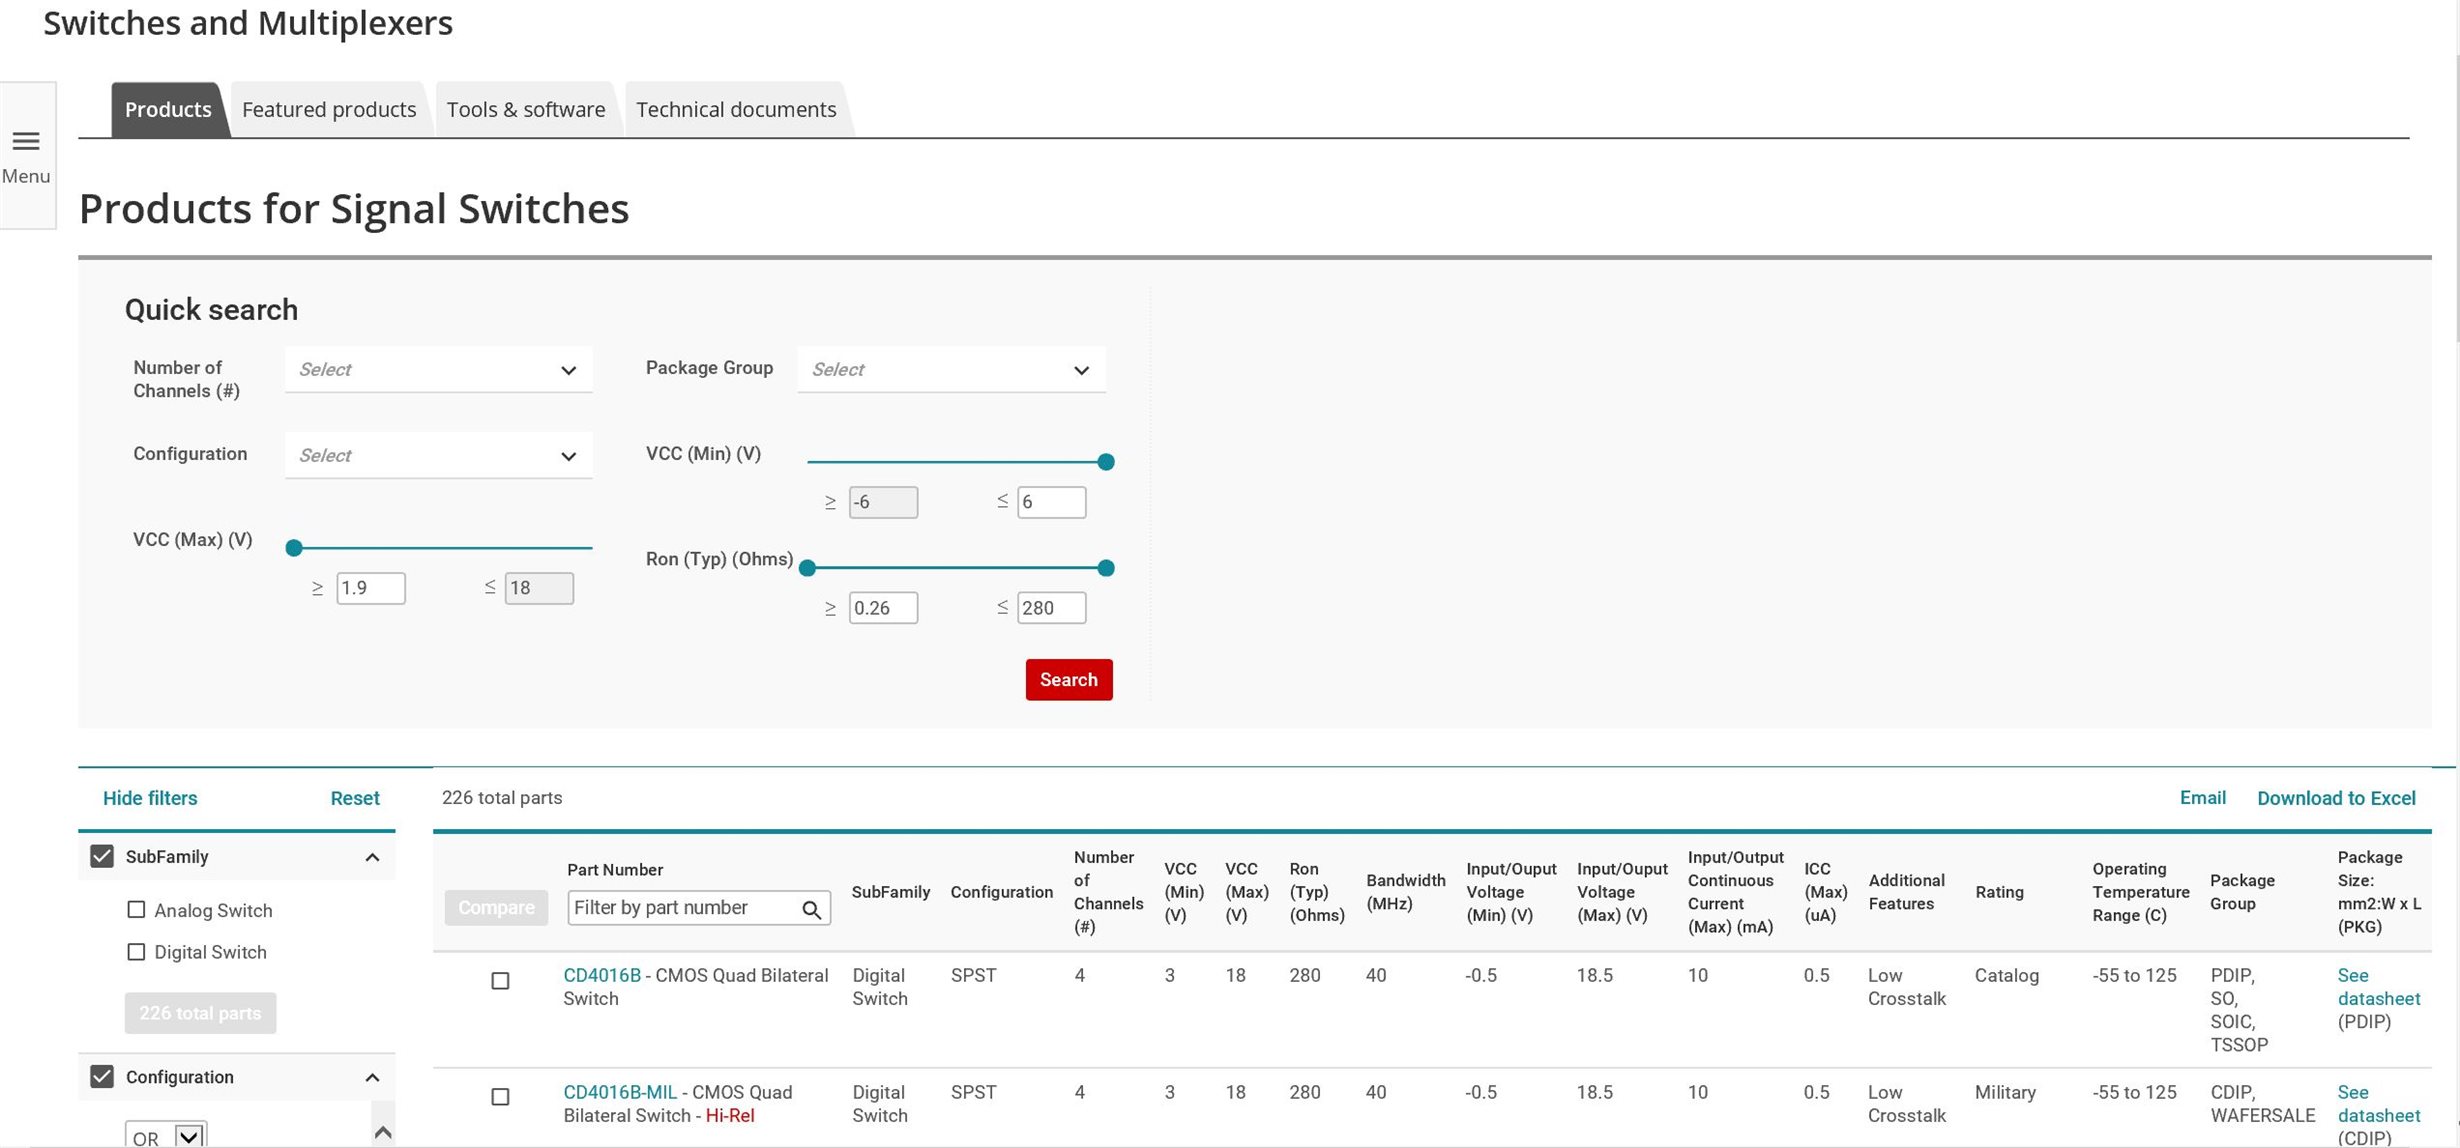Open Number of Channels dropdown
The height and width of the screenshot is (1148, 2460).
pos(438,369)
